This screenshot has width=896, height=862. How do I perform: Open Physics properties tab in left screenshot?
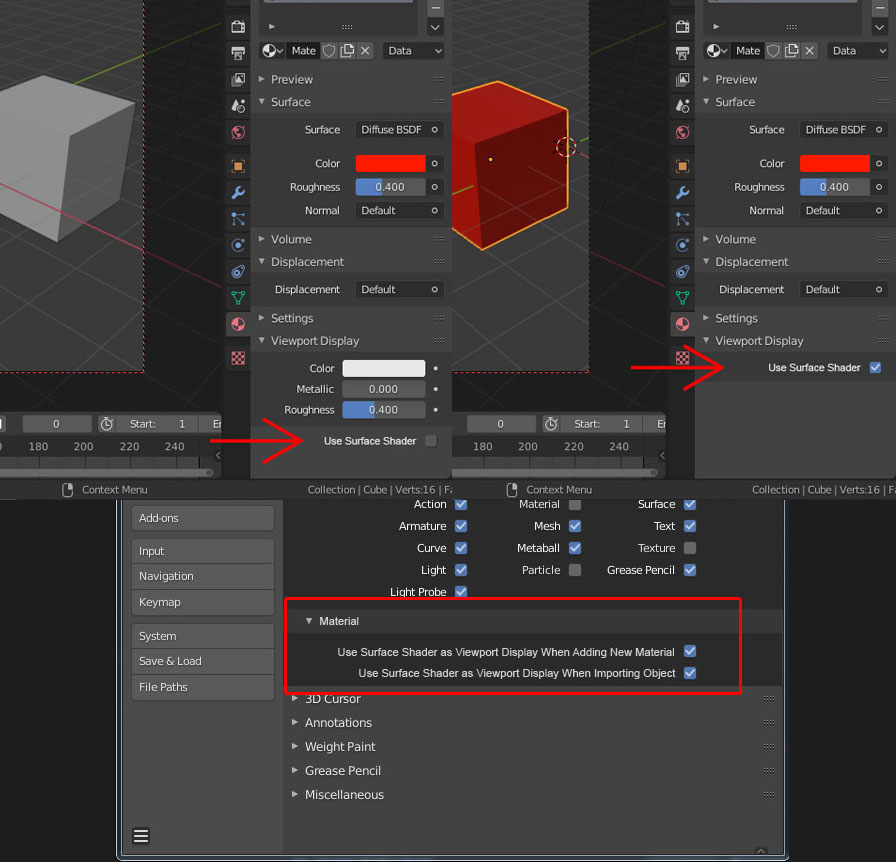(x=238, y=245)
